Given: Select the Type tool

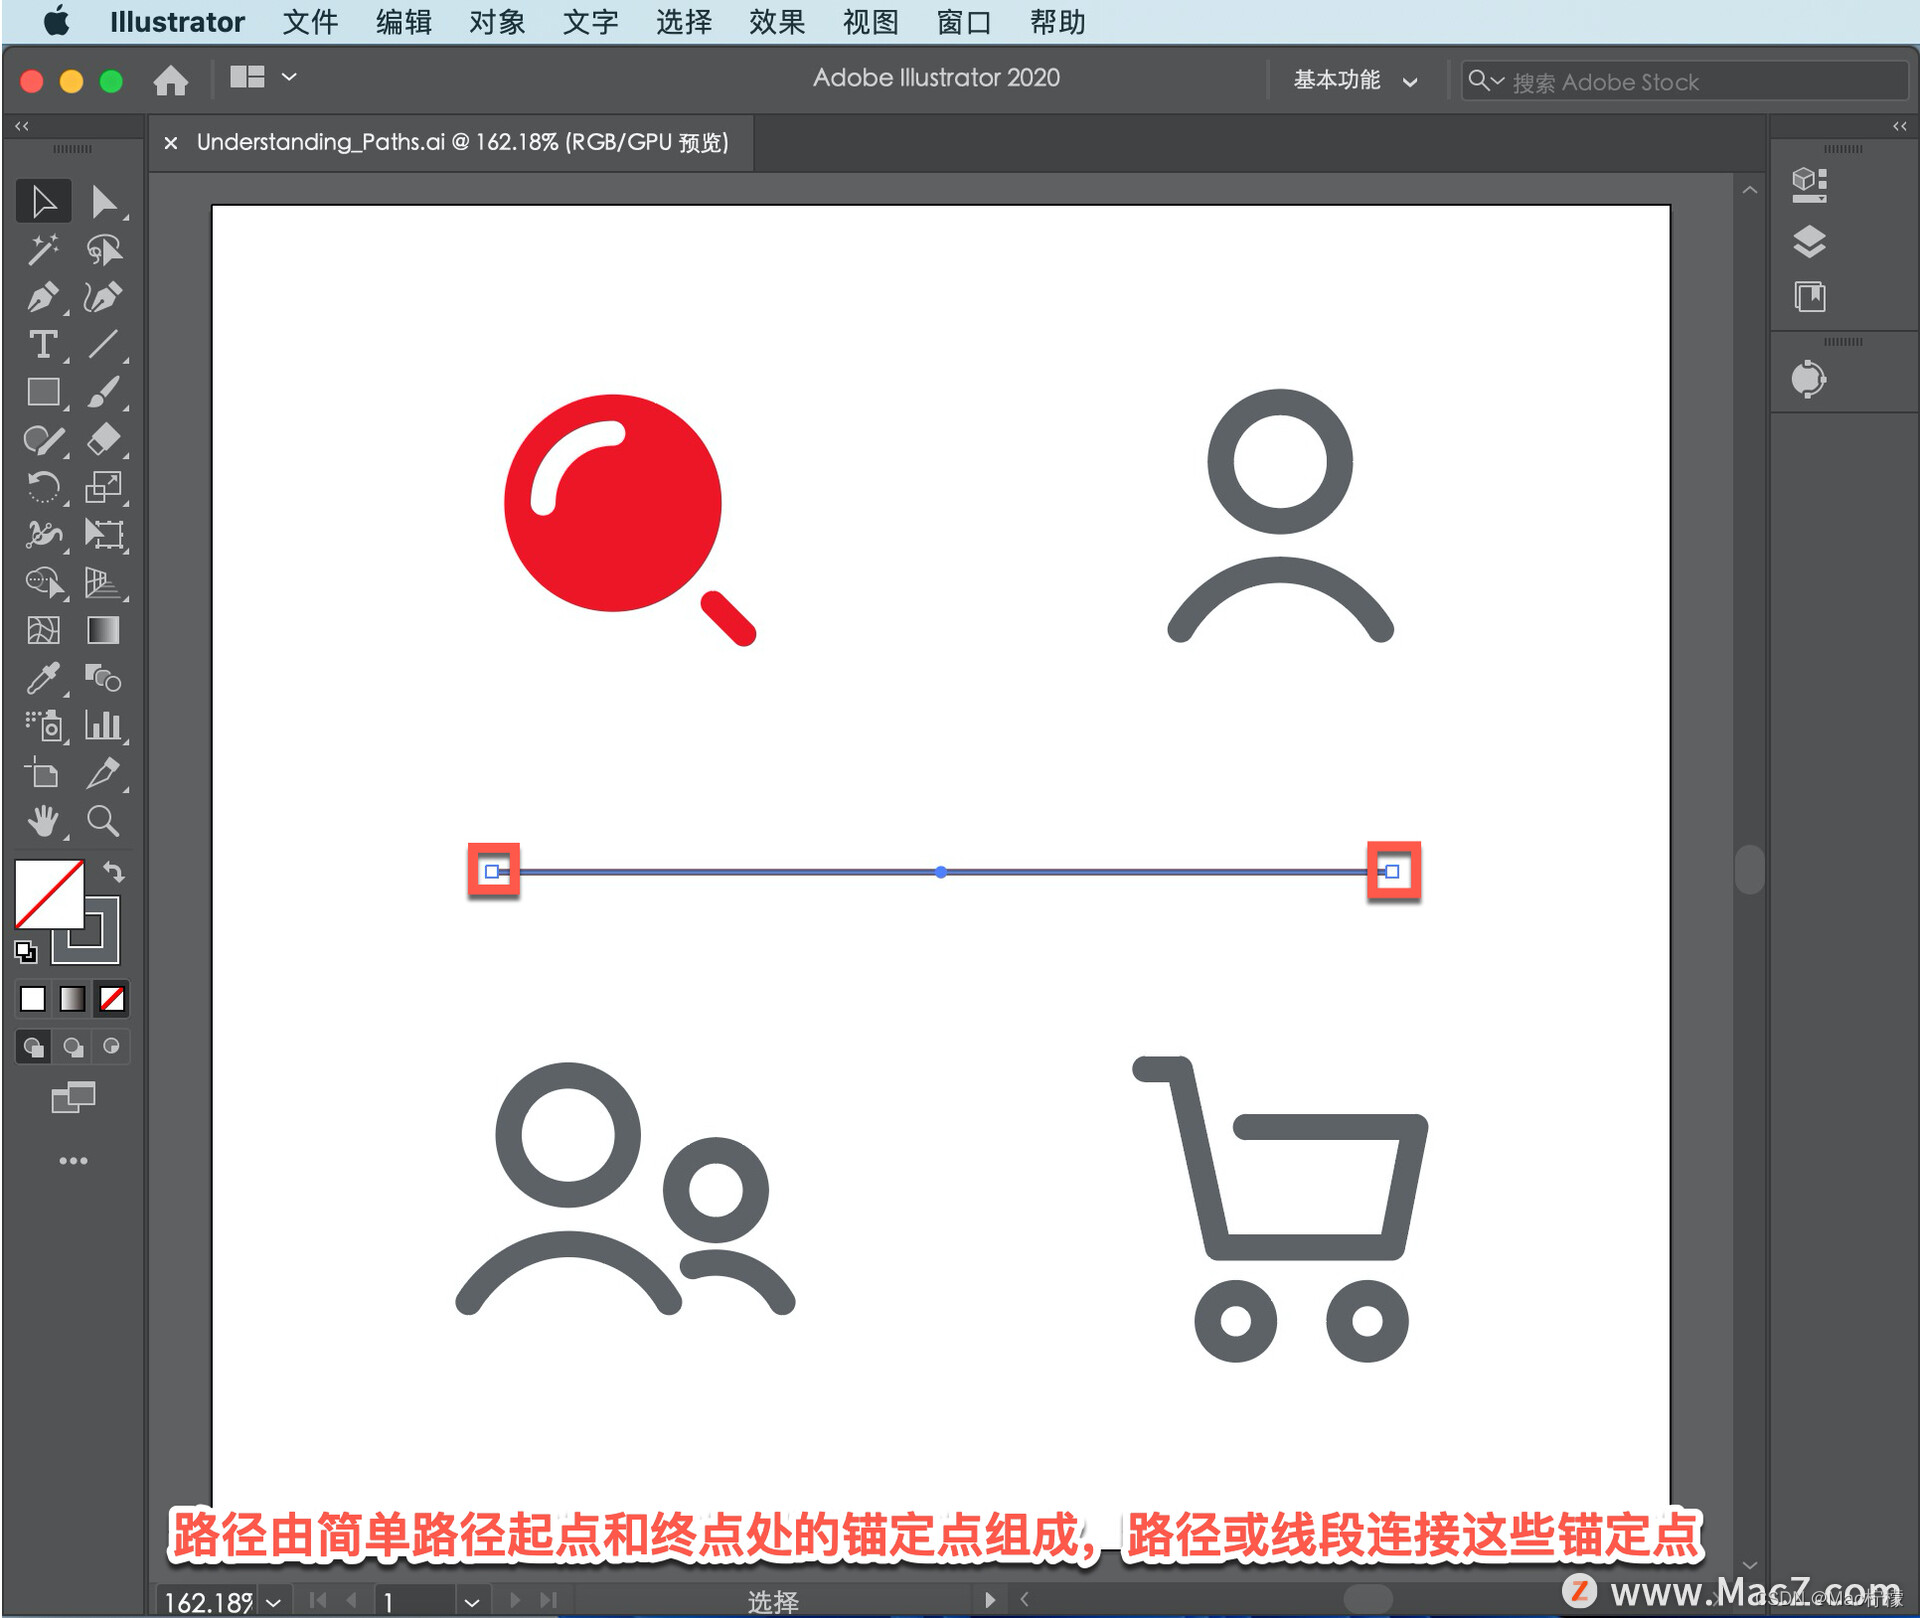Looking at the screenshot, I should 42,345.
